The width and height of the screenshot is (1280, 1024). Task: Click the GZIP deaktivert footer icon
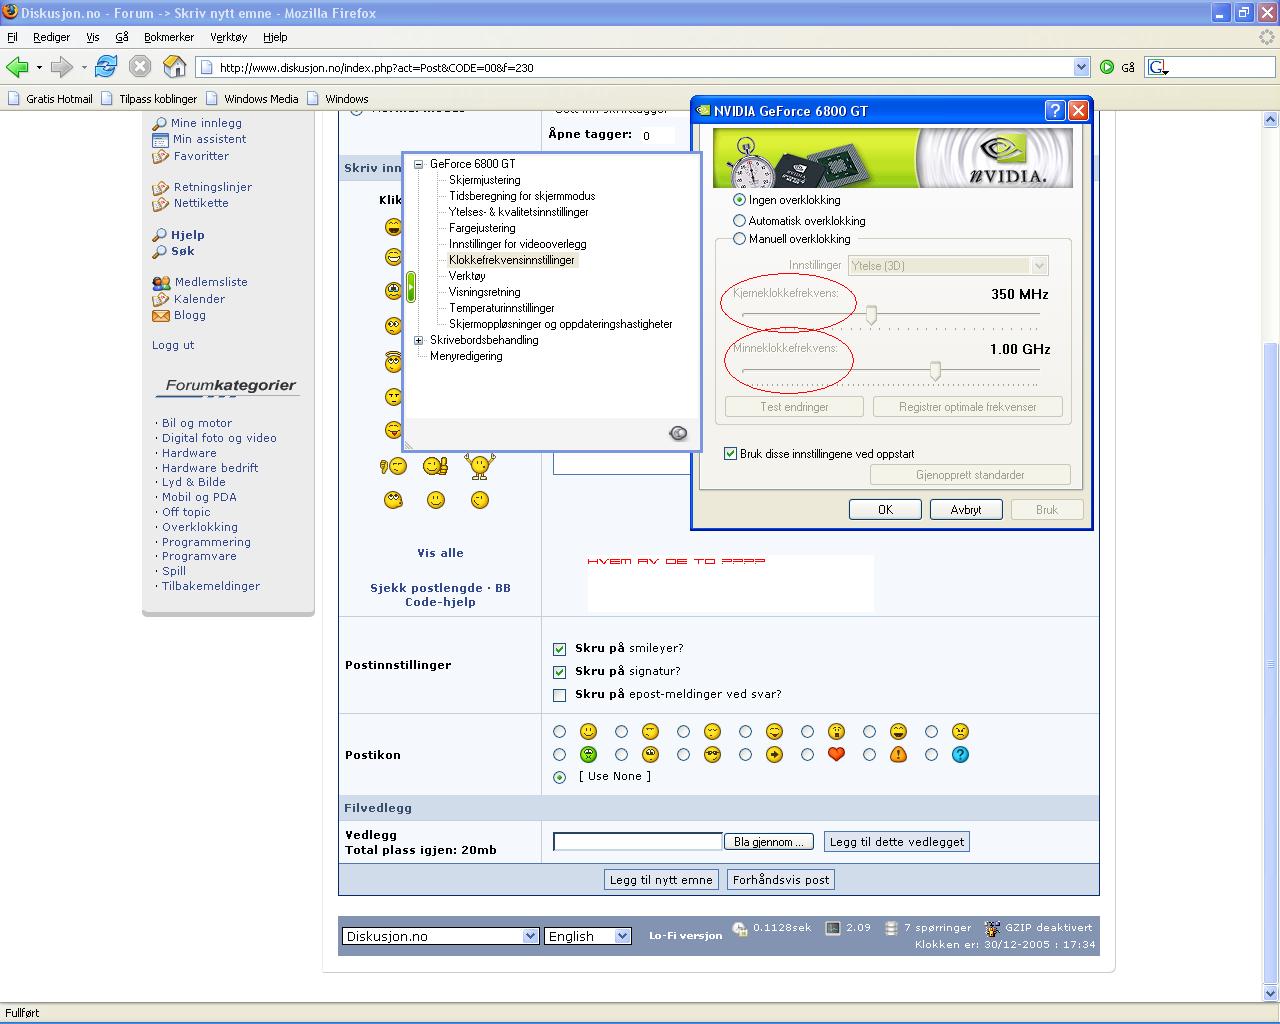pos(992,929)
